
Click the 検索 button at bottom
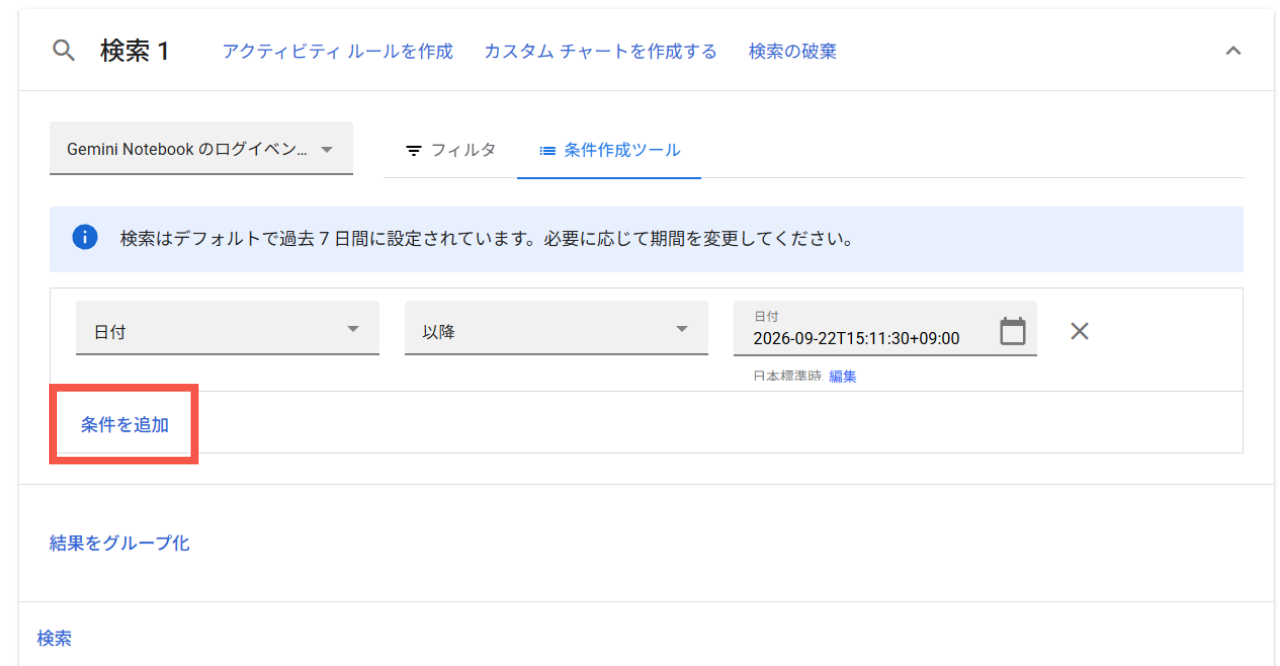click(x=54, y=638)
